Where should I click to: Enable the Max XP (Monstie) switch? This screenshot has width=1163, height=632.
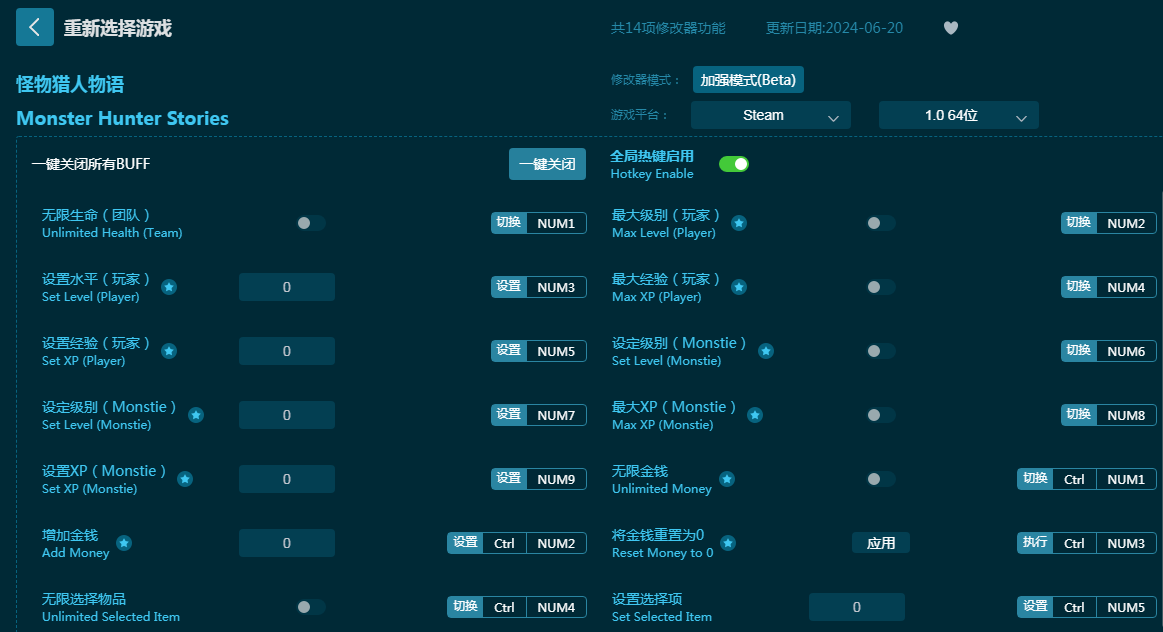click(x=880, y=415)
